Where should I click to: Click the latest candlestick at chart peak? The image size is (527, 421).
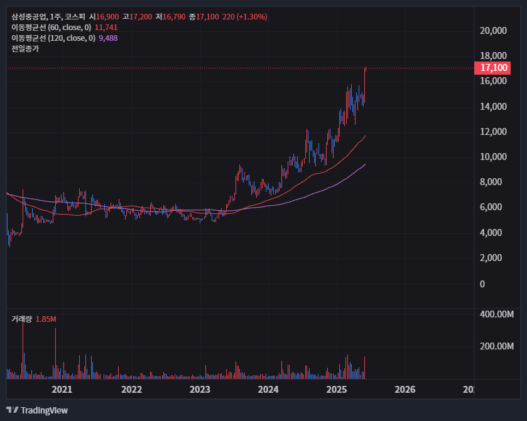click(365, 84)
